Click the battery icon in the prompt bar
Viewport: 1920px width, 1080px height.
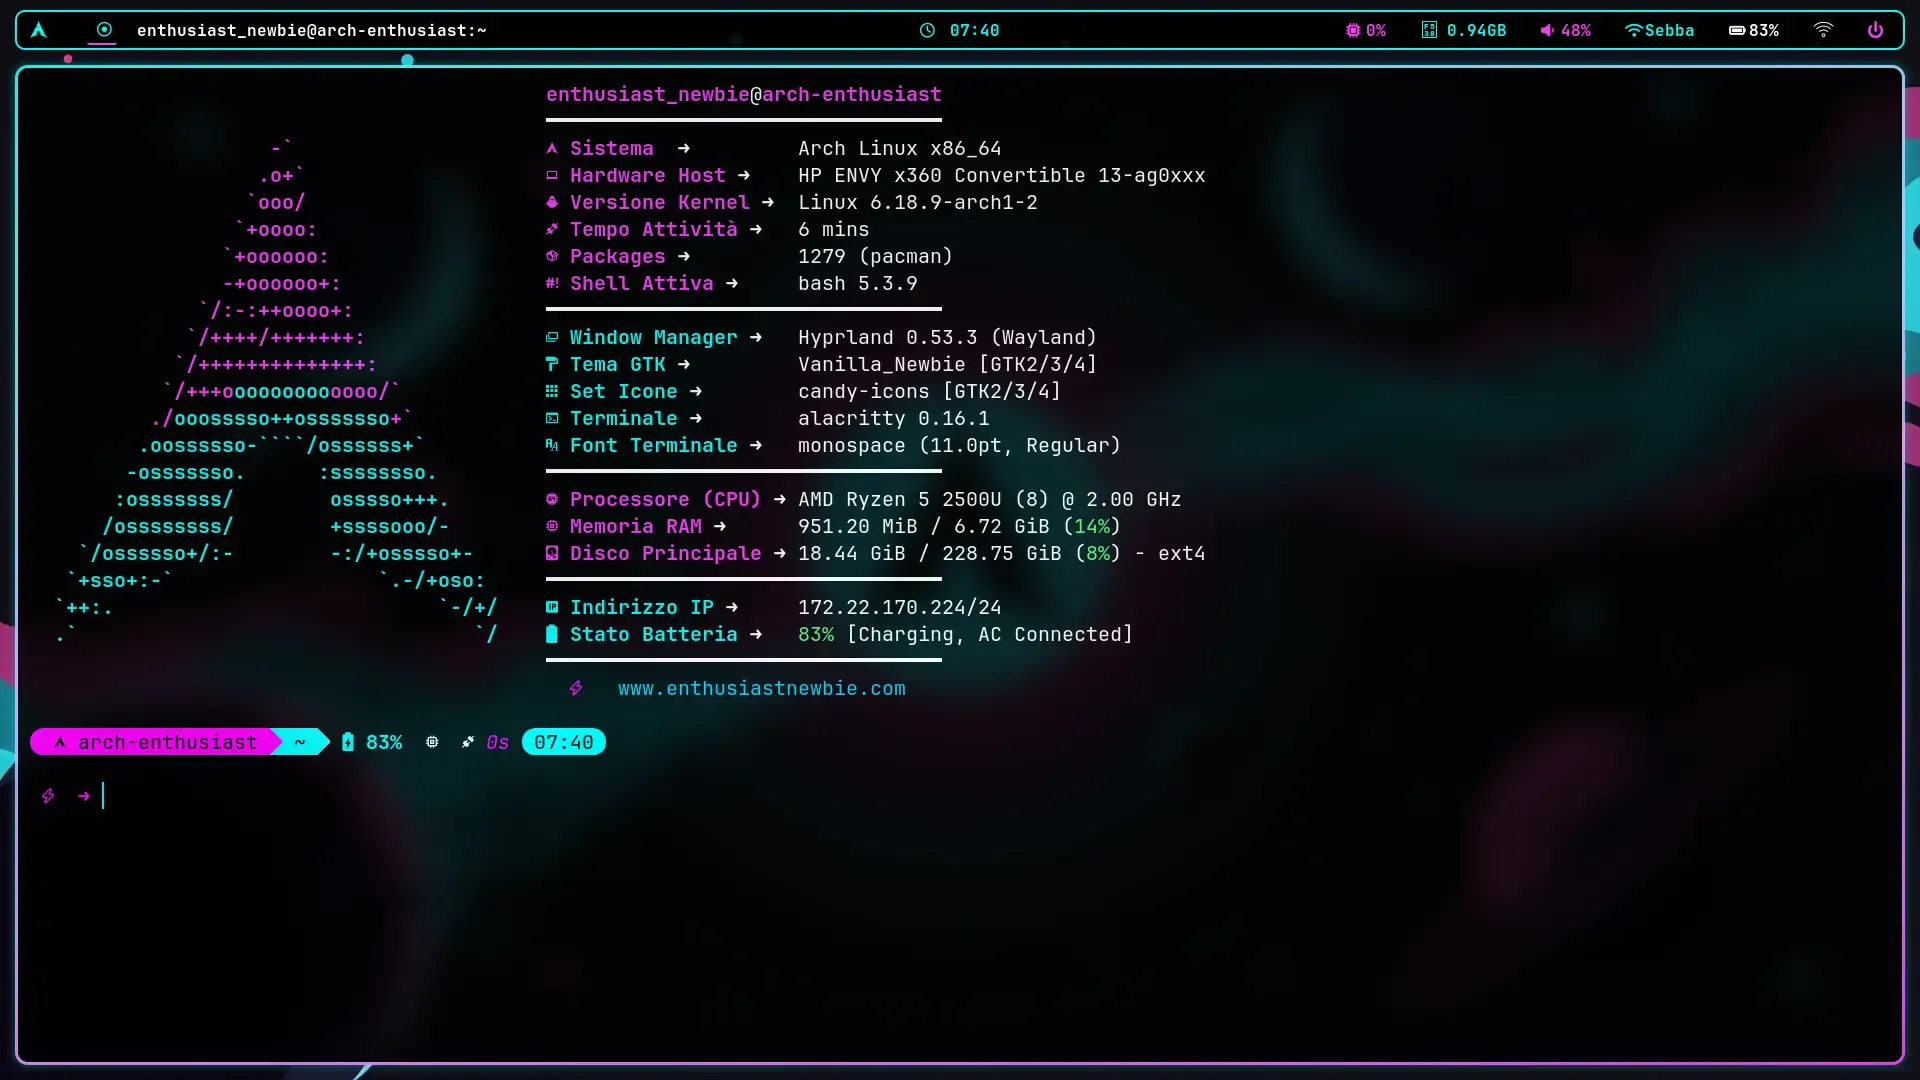point(348,742)
